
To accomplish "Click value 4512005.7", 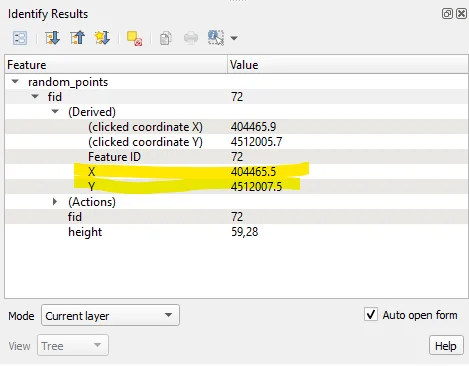I will pos(256,142).
